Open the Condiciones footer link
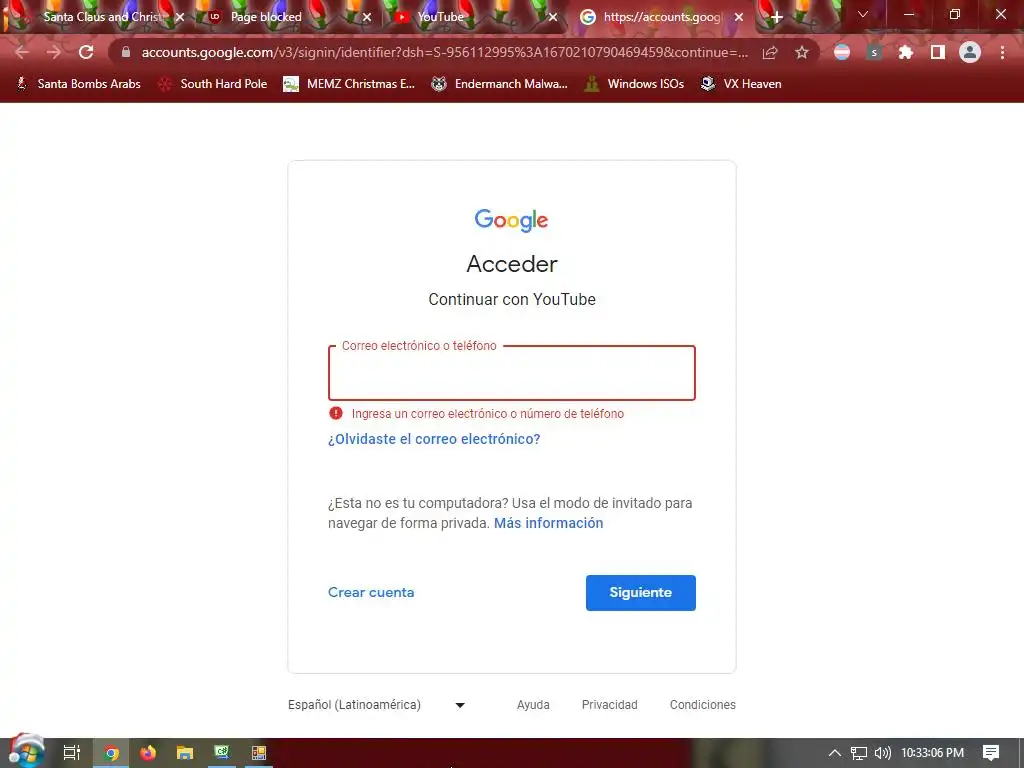 (x=703, y=705)
